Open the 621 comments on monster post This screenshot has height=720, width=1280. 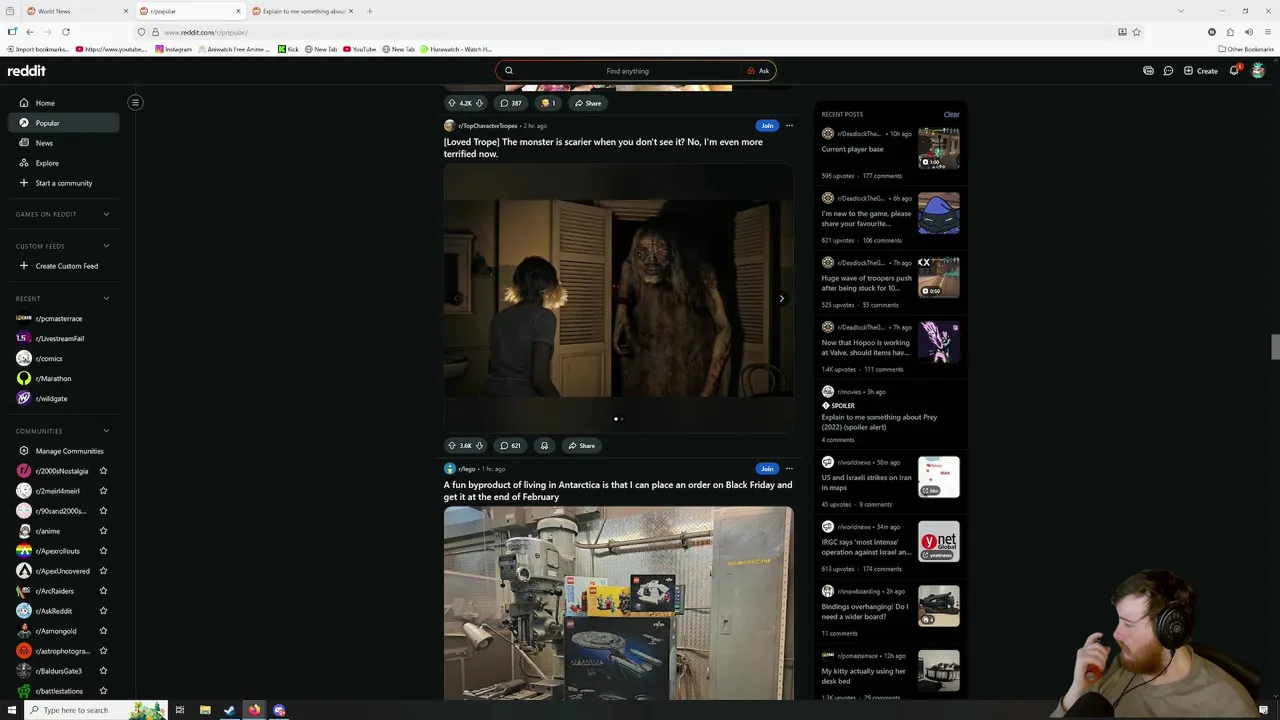511,446
